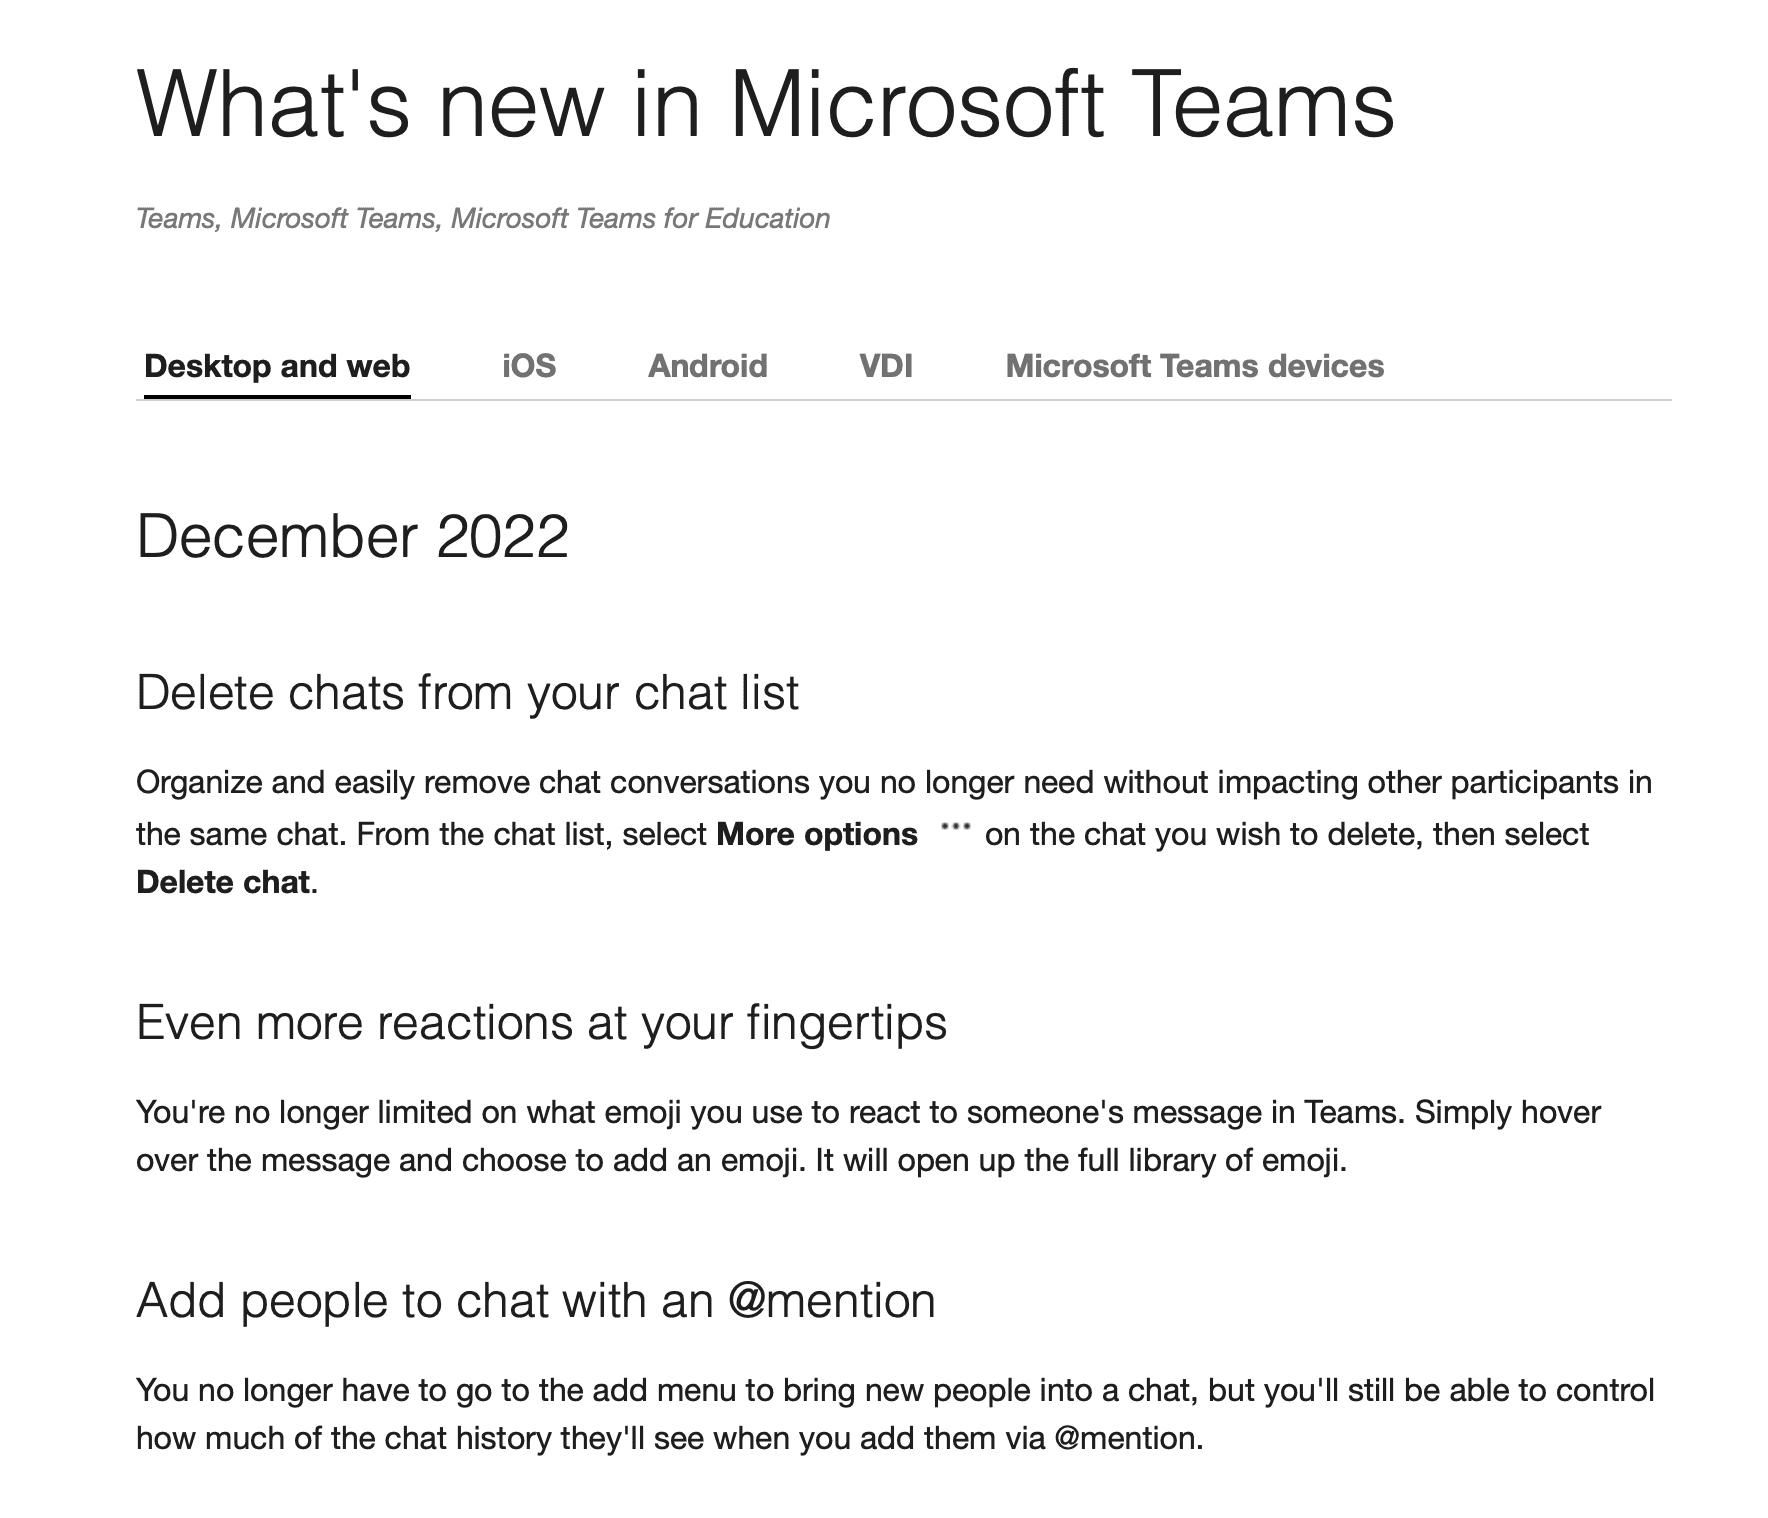Screen dimensions: 1768x1518
Task: Click the paragraph starting You no longer have
Action: click(x=895, y=1414)
